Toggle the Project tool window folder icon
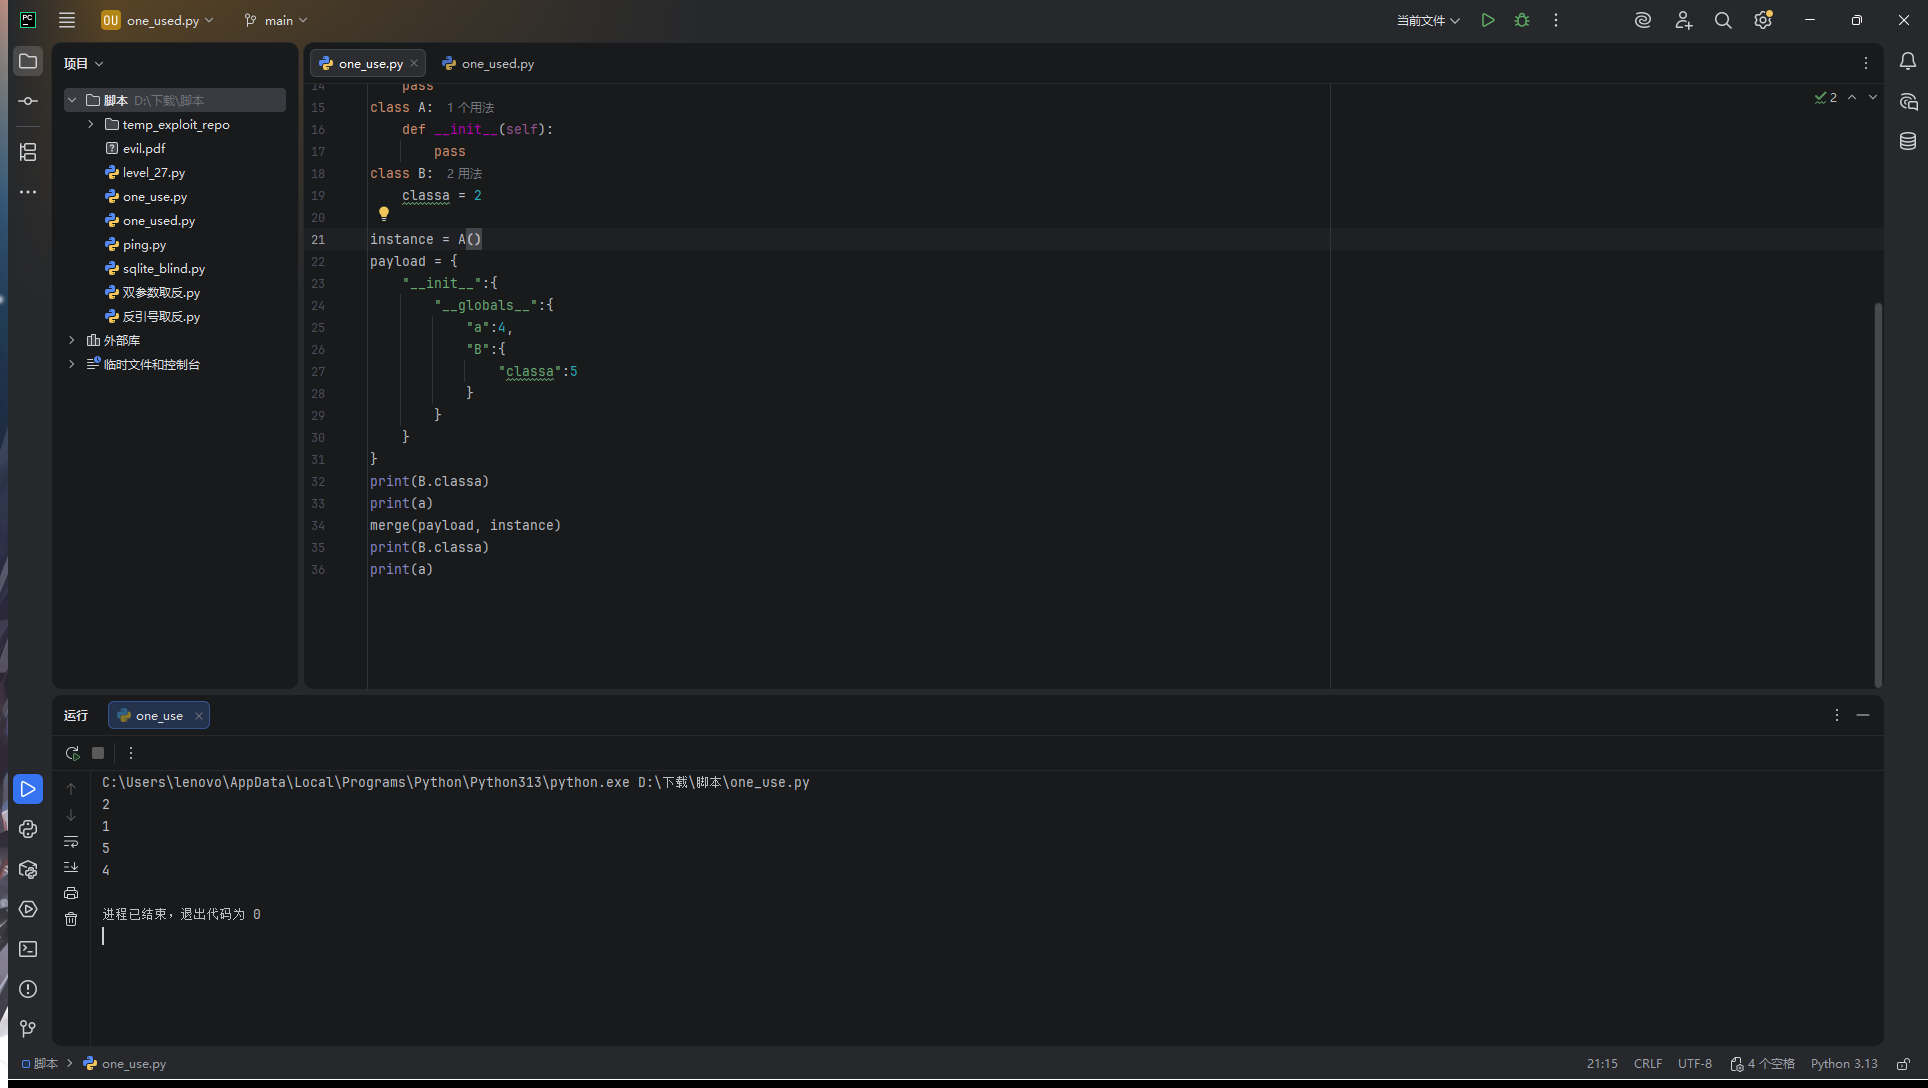This screenshot has width=1928, height=1088. pos(28,61)
